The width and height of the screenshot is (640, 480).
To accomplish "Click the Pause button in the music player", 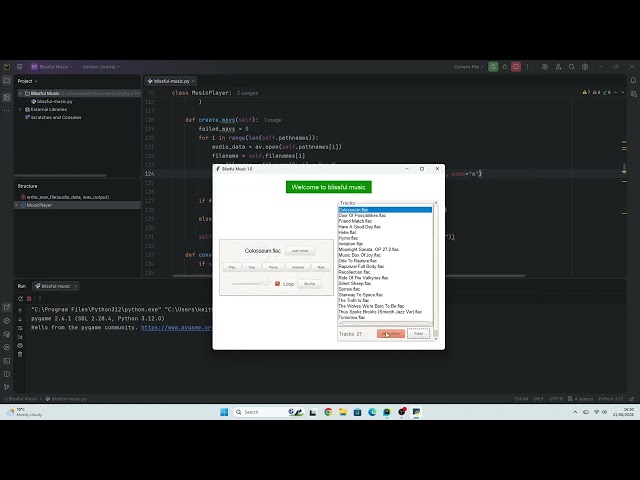I will click(x=273, y=267).
